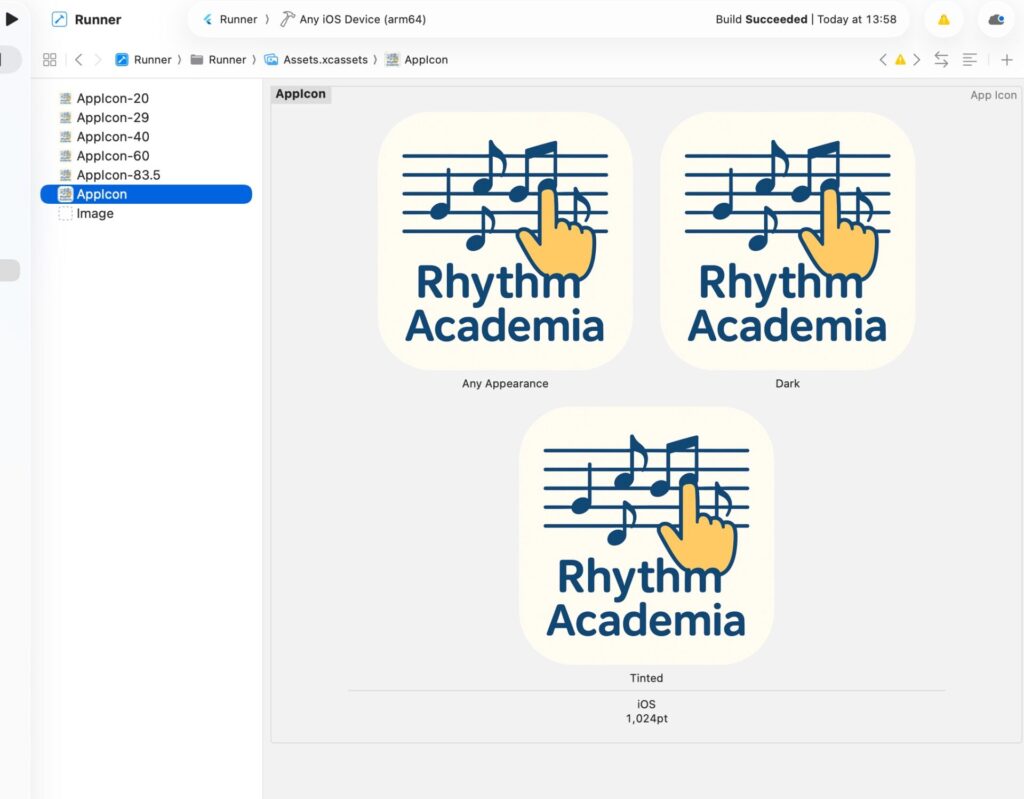
Task: Click the yellow warning icon in toolbar
Action: (943, 20)
